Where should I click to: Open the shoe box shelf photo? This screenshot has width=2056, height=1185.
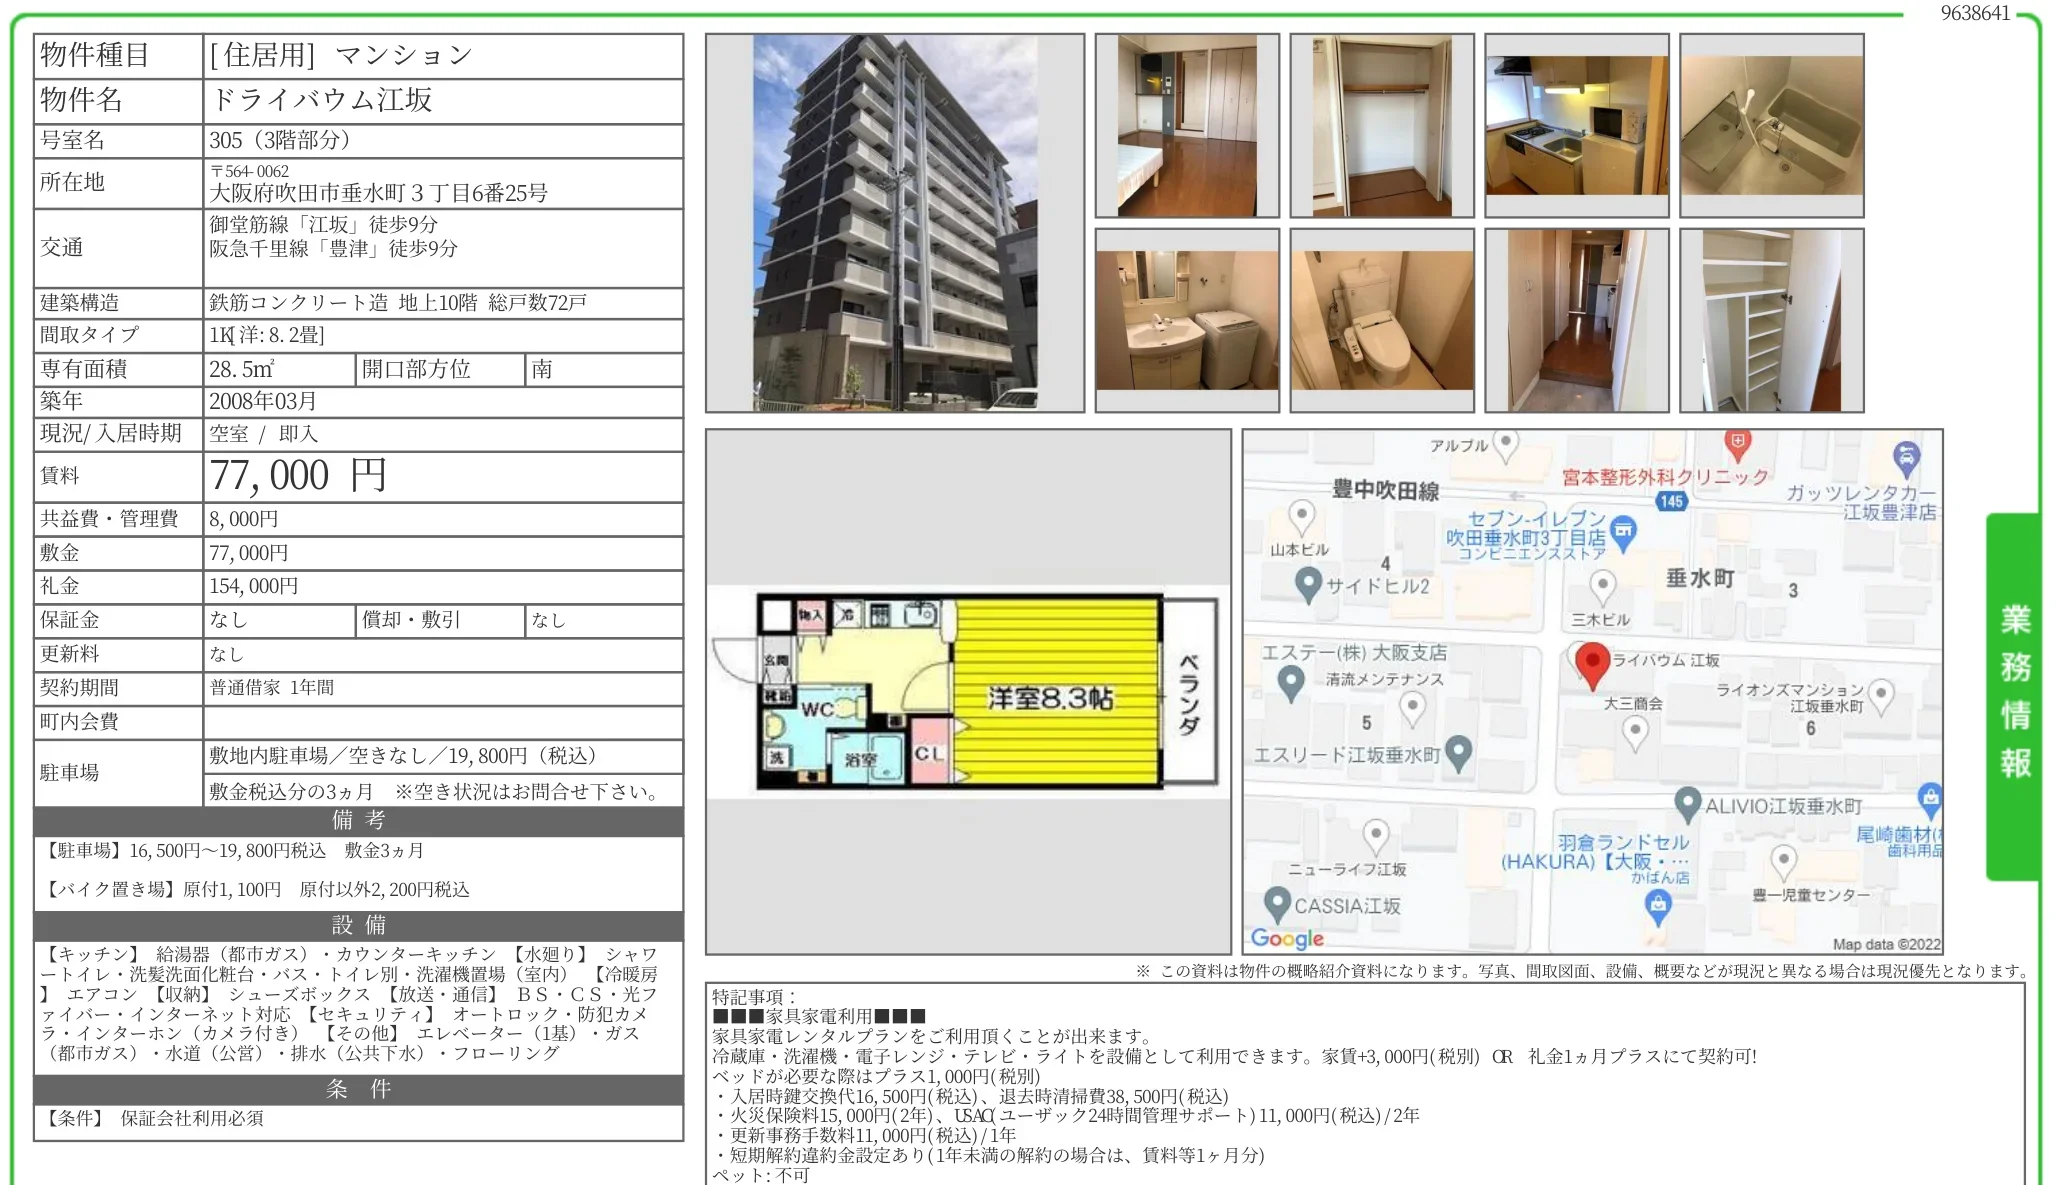pyautogui.click(x=1772, y=320)
